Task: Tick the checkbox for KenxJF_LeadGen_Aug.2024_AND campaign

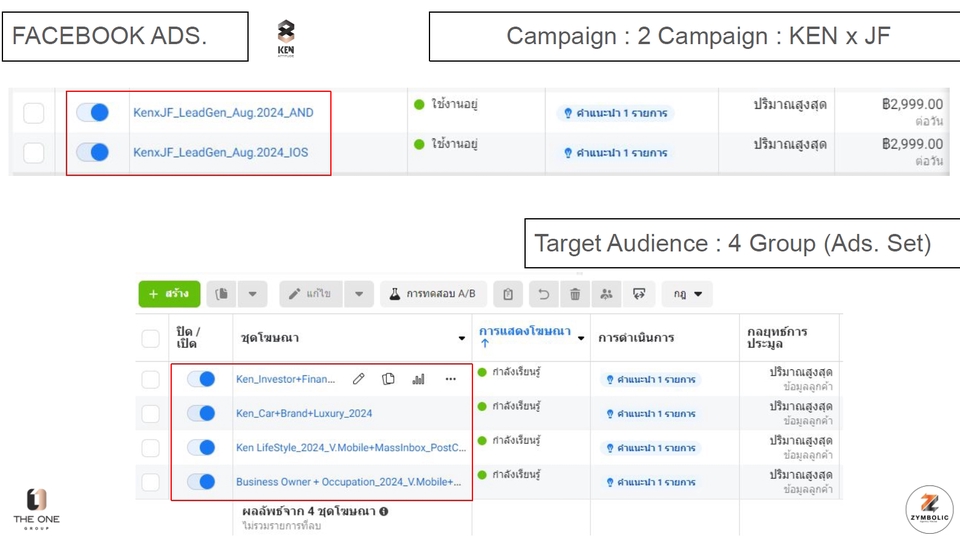Action: click(x=34, y=113)
